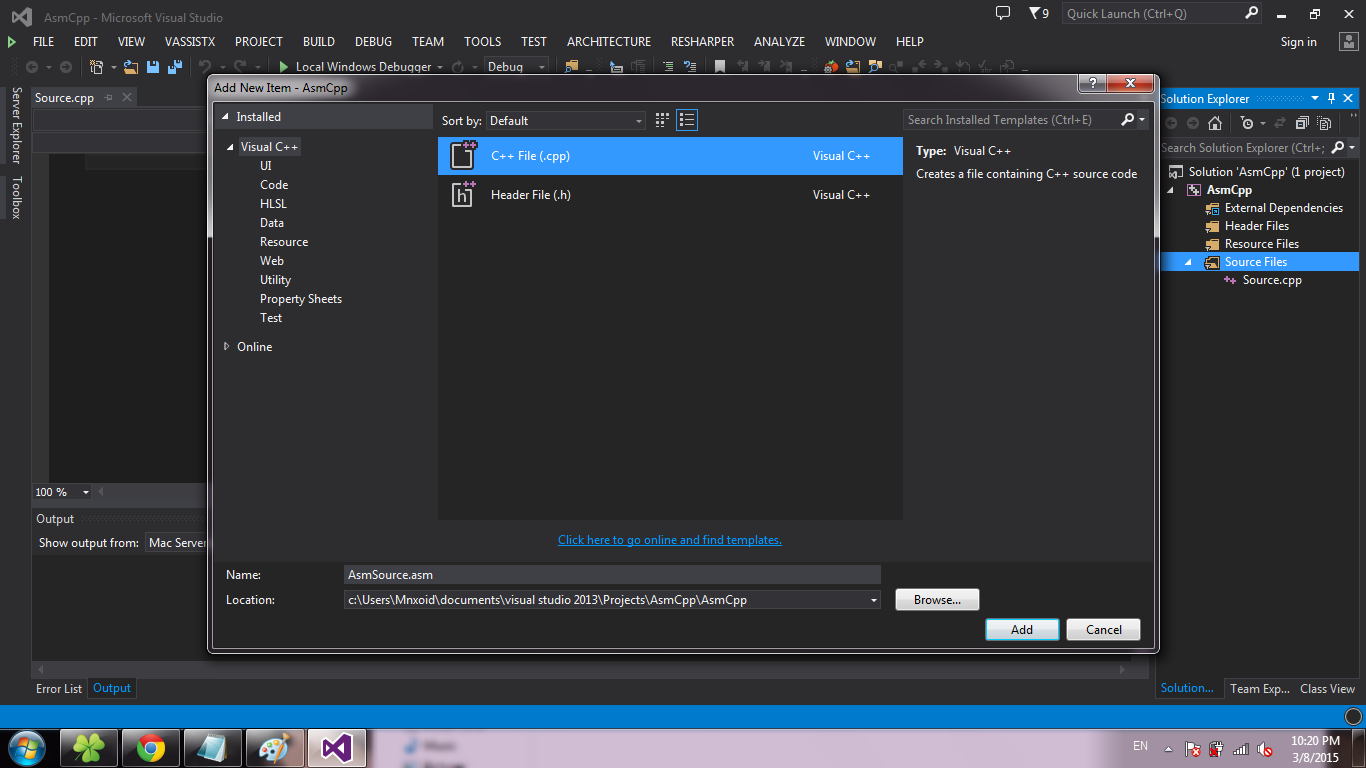The image size is (1366, 768).
Task: Open Google Chrome from the taskbar
Action: coord(151,748)
